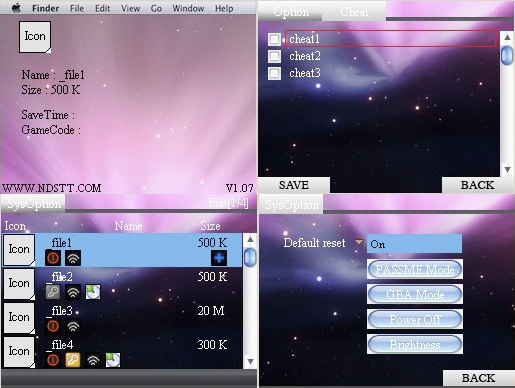Open the Finder menu

pyautogui.click(x=45, y=8)
